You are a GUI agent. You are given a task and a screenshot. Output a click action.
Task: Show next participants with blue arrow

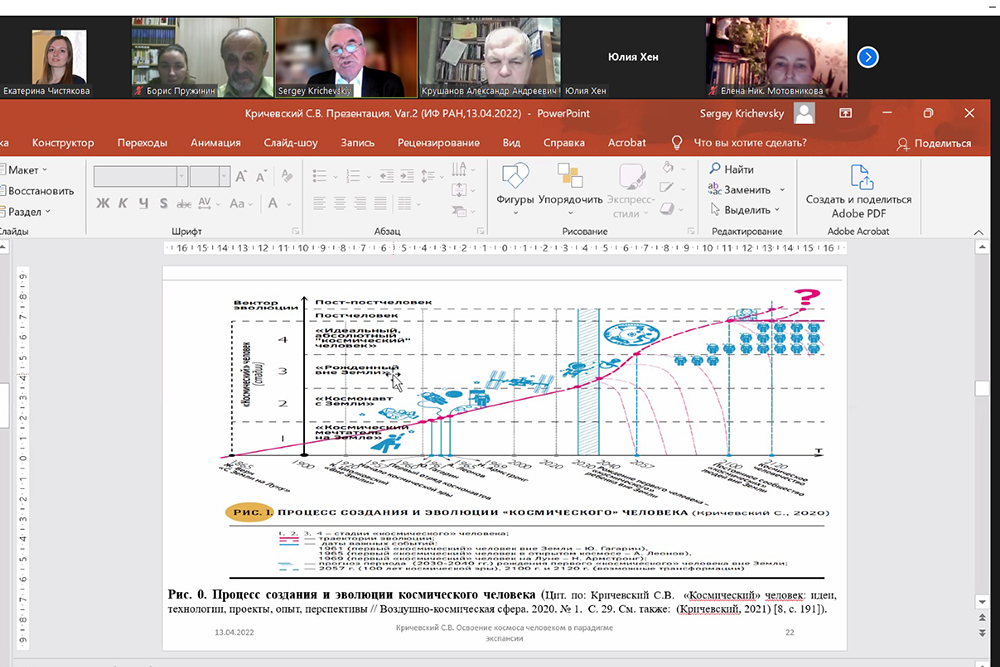(x=868, y=57)
